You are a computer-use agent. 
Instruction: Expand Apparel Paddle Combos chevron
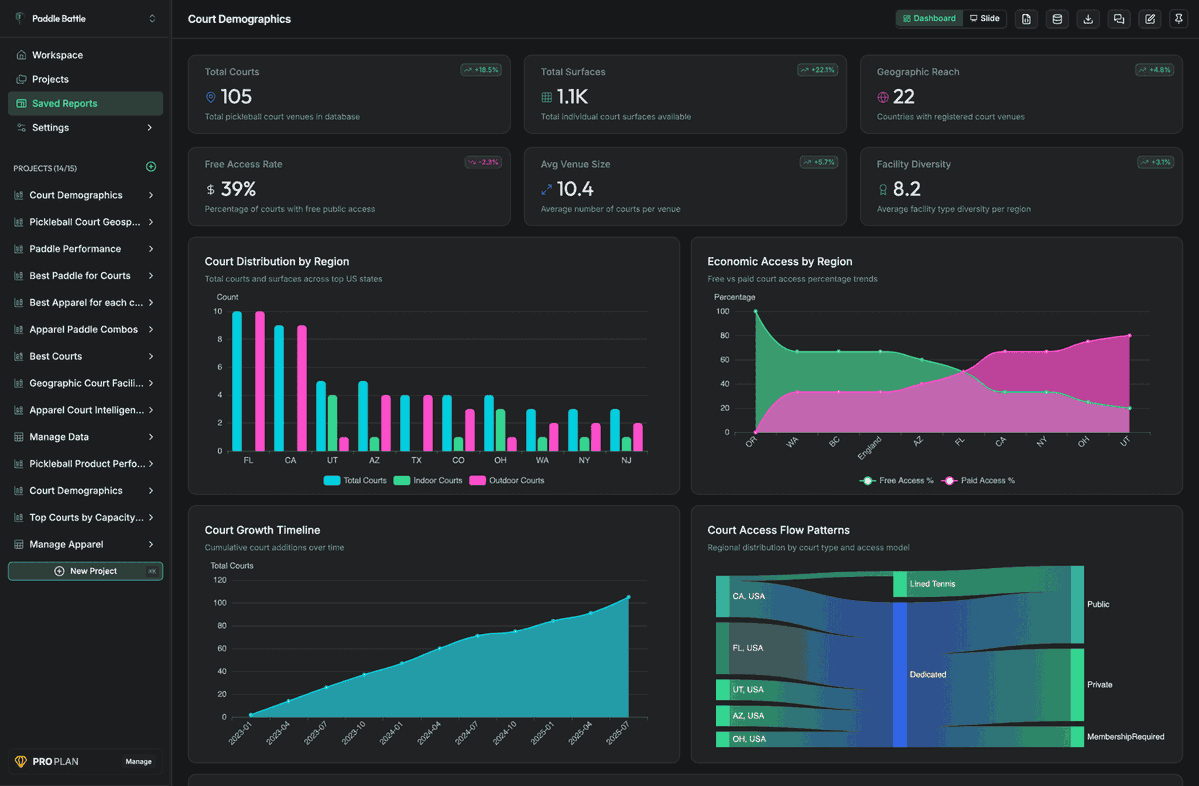151,330
